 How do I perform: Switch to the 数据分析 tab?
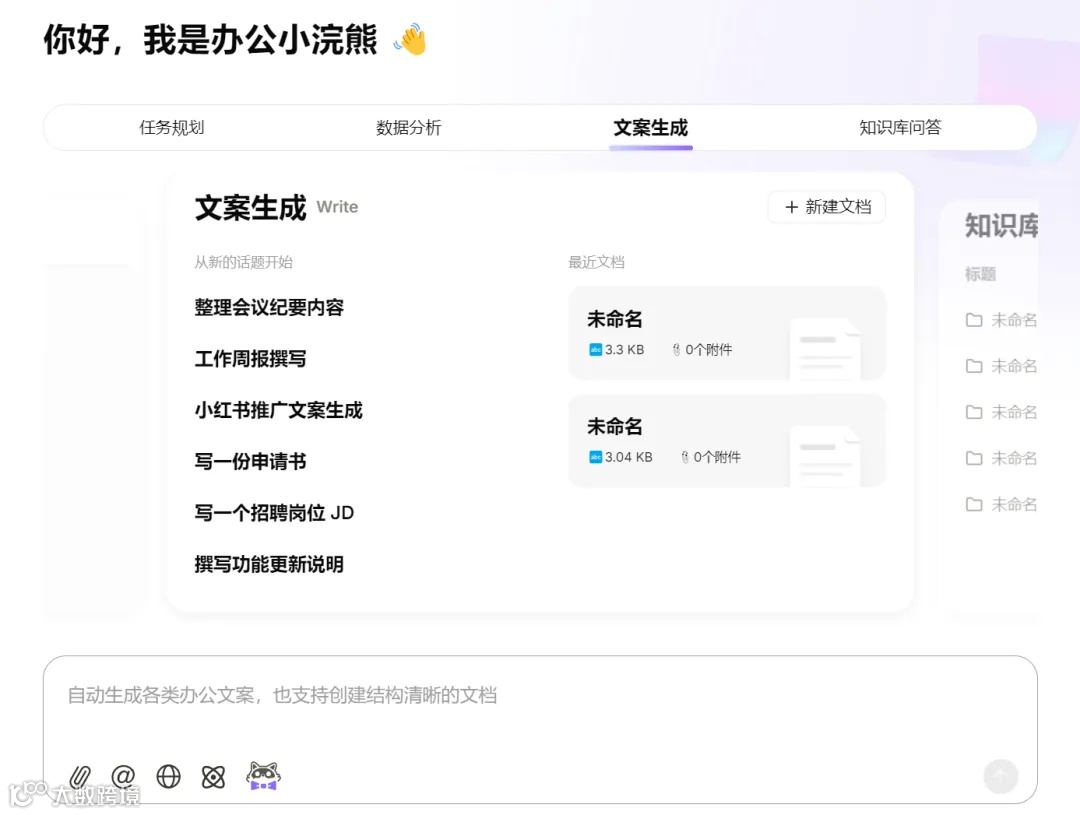410,127
